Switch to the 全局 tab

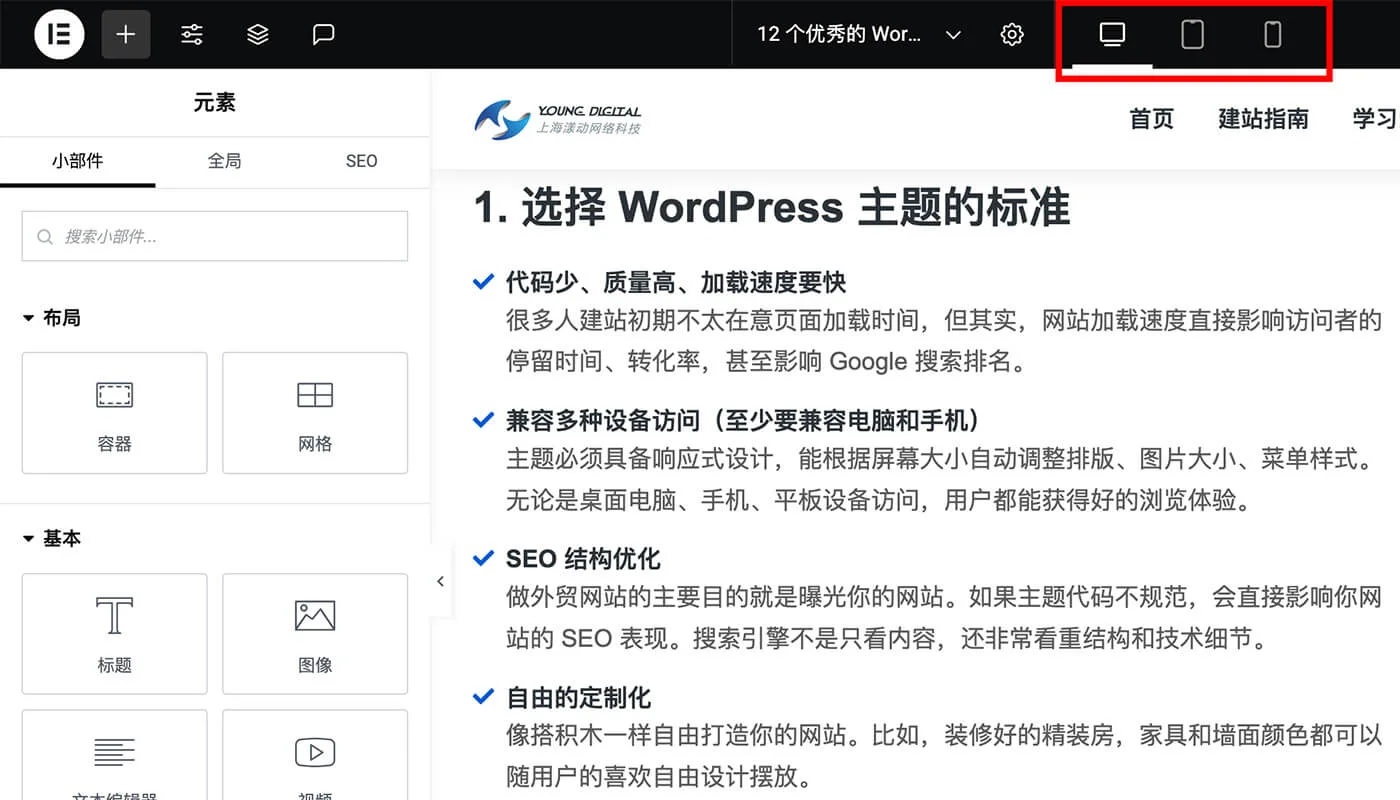pos(224,161)
